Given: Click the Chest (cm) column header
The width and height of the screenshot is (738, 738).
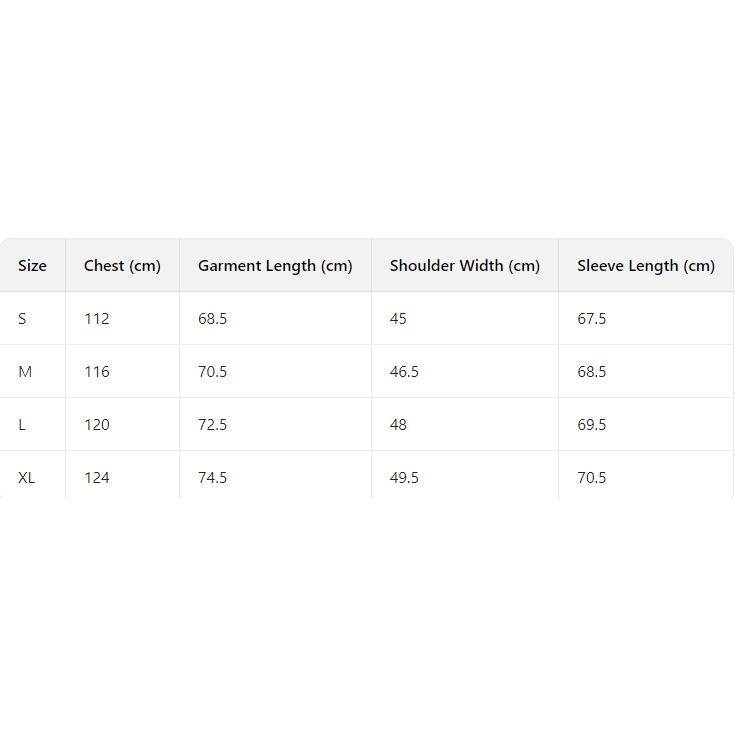Looking at the screenshot, I should coord(122,266).
